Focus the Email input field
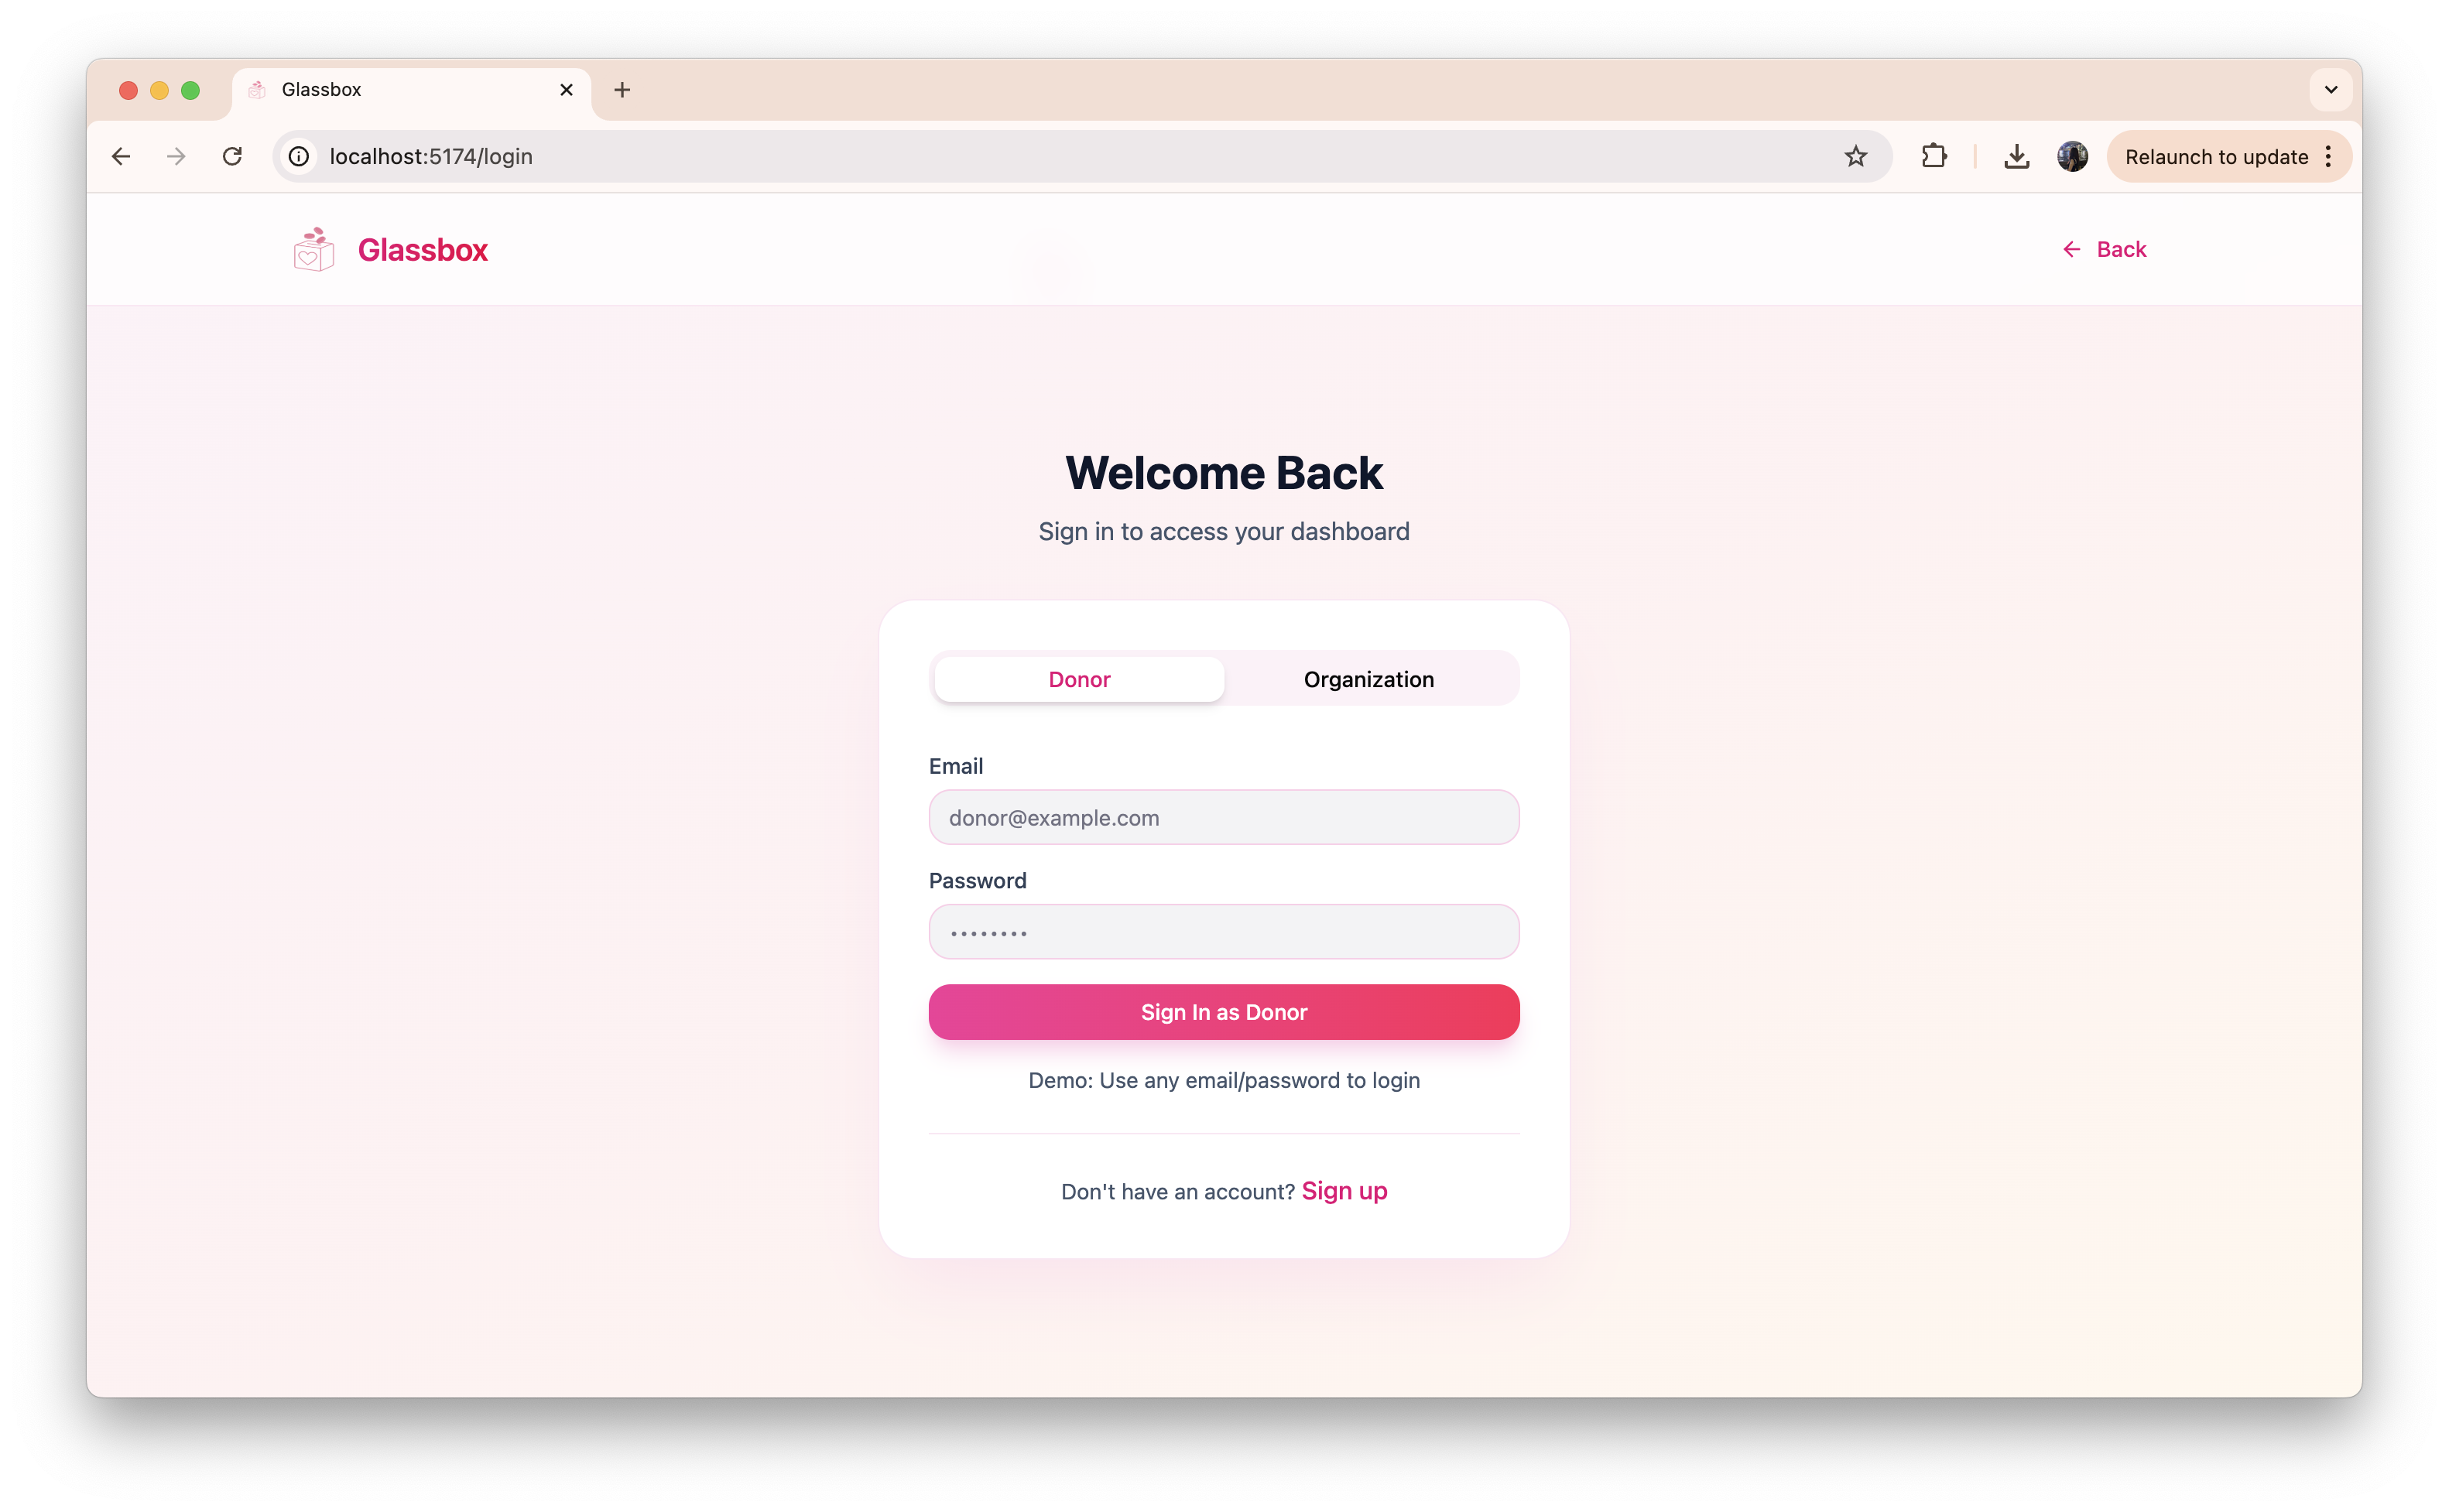 click(1224, 817)
